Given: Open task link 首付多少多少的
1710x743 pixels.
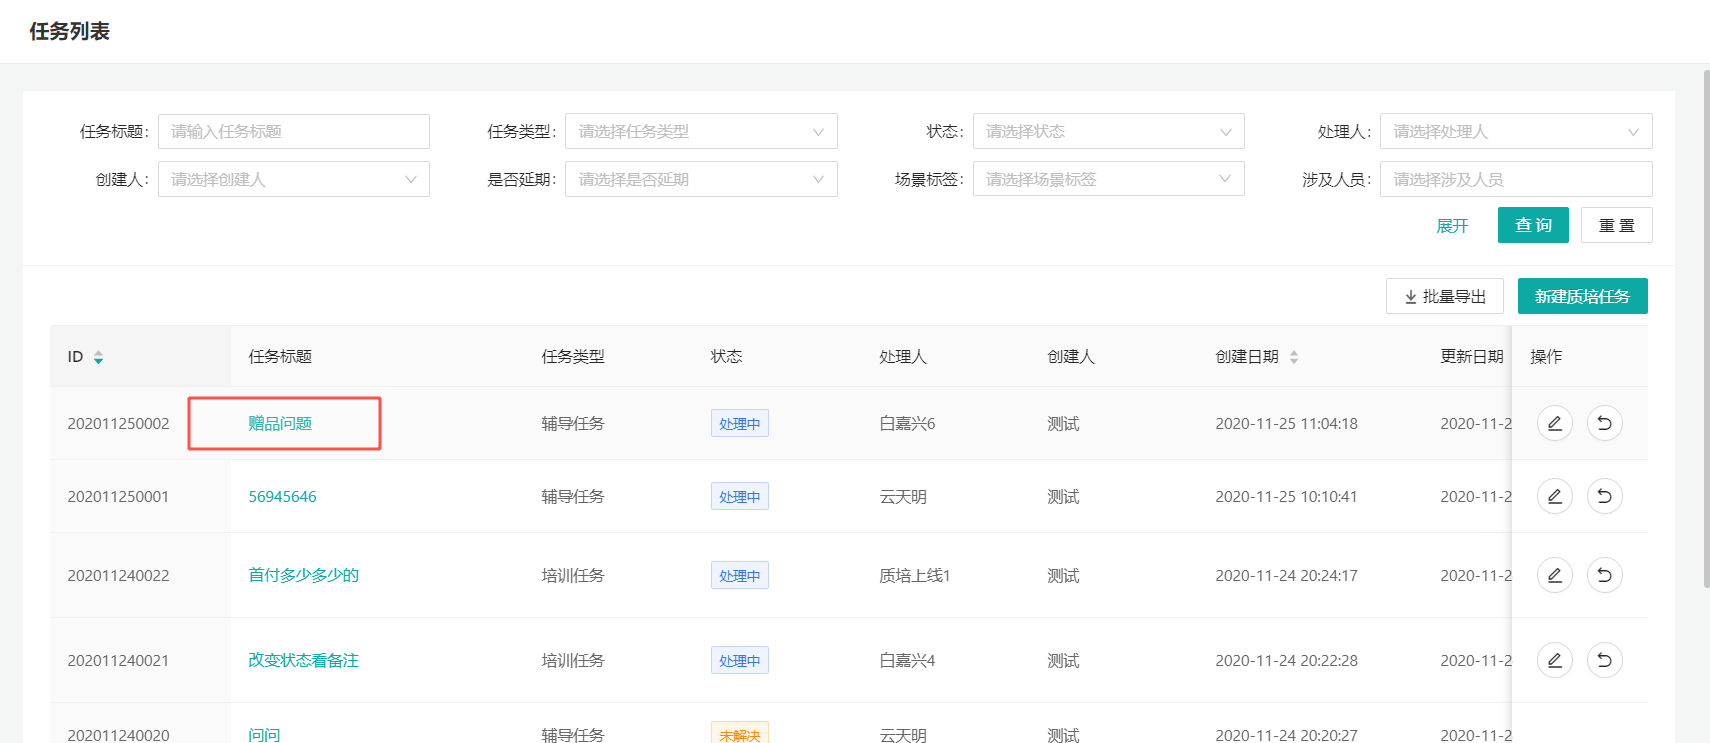Looking at the screenshot, I should click(303, 575).
